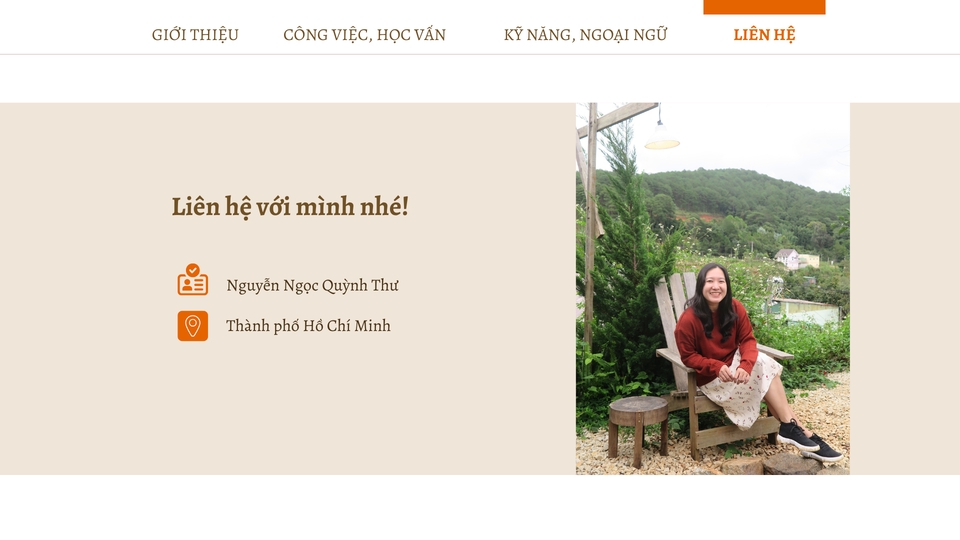This screenshot has height=540, width=960.
Task: Select the heading Liên hệ với mình nhé!
Action: (290, 207)
